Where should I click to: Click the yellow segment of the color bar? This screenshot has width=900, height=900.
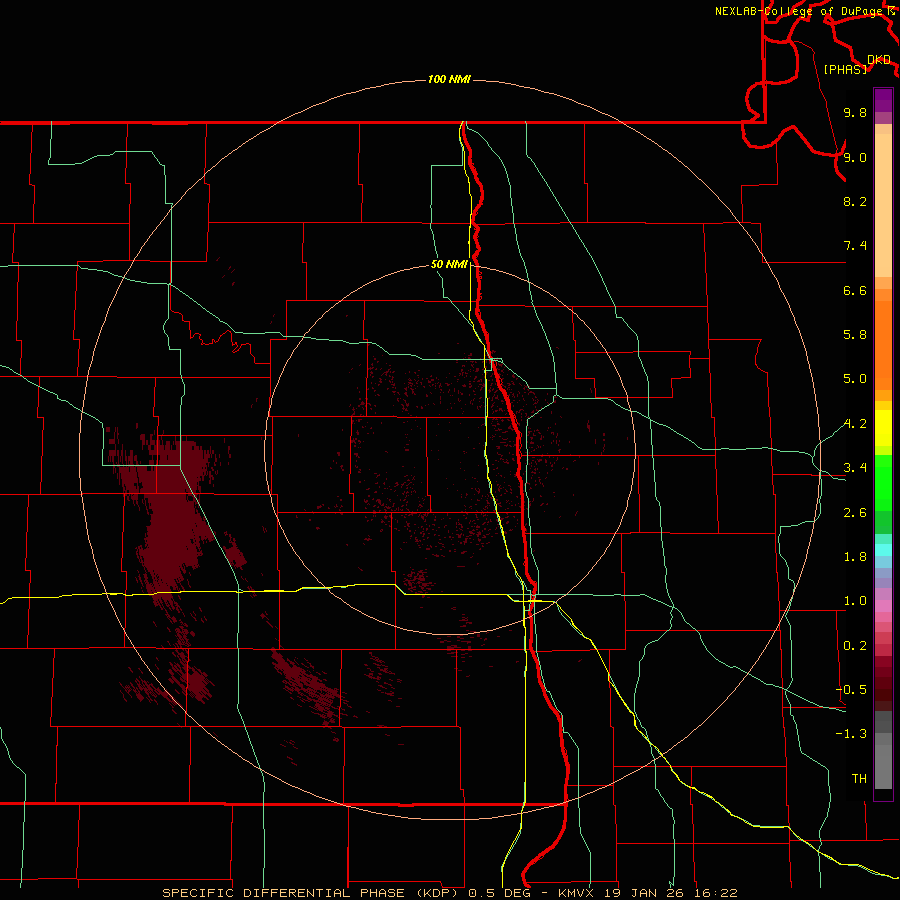(883, 428)
